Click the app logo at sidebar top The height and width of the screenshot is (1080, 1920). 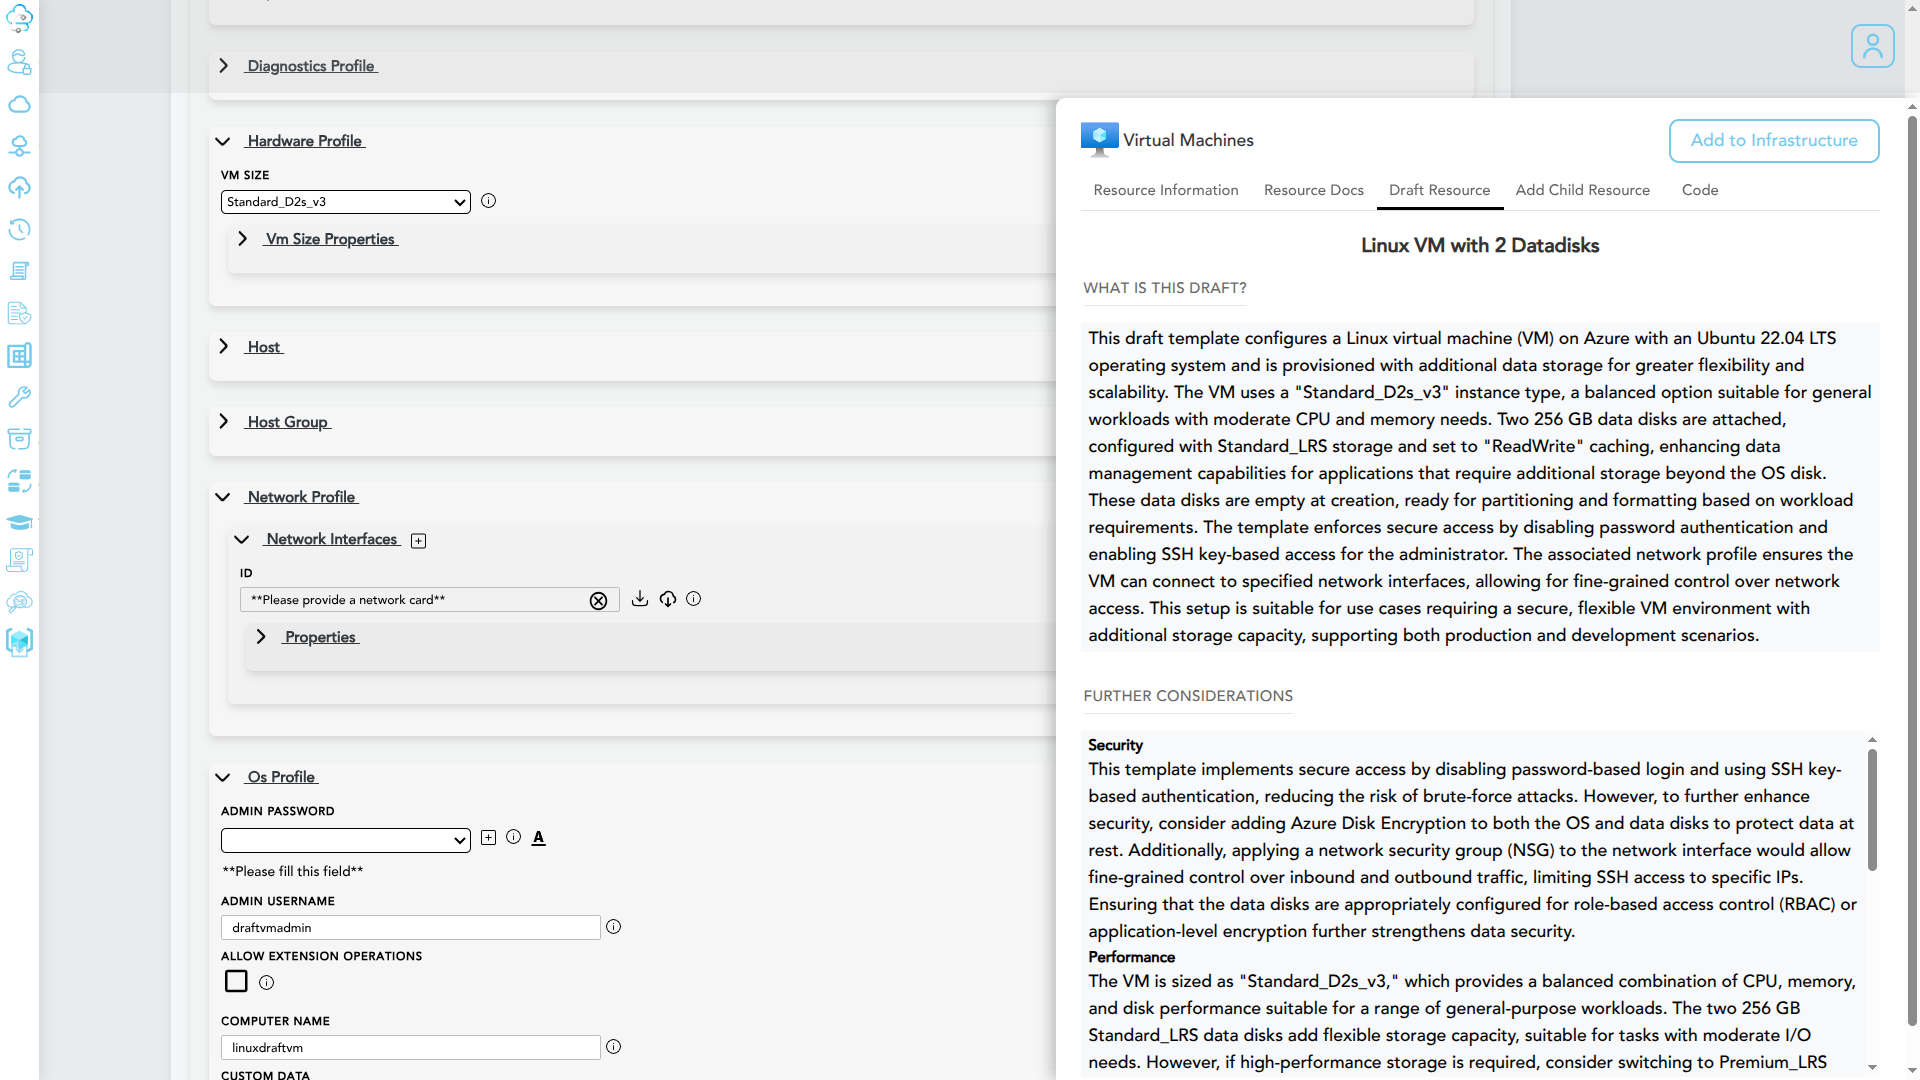pos(19,19)
